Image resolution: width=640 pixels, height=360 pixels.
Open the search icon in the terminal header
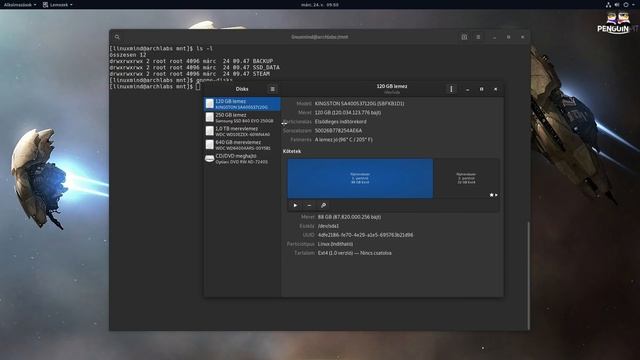click(117, 37)
